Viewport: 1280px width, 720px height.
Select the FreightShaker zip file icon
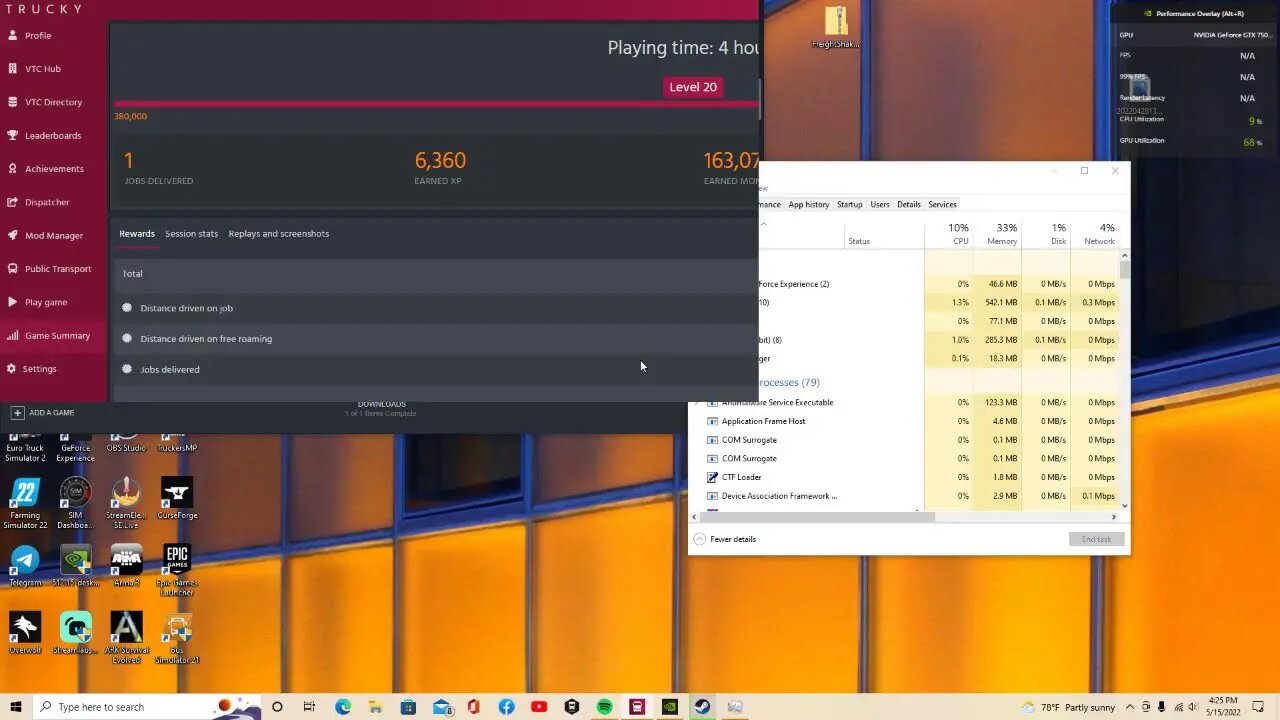(836, 28)
